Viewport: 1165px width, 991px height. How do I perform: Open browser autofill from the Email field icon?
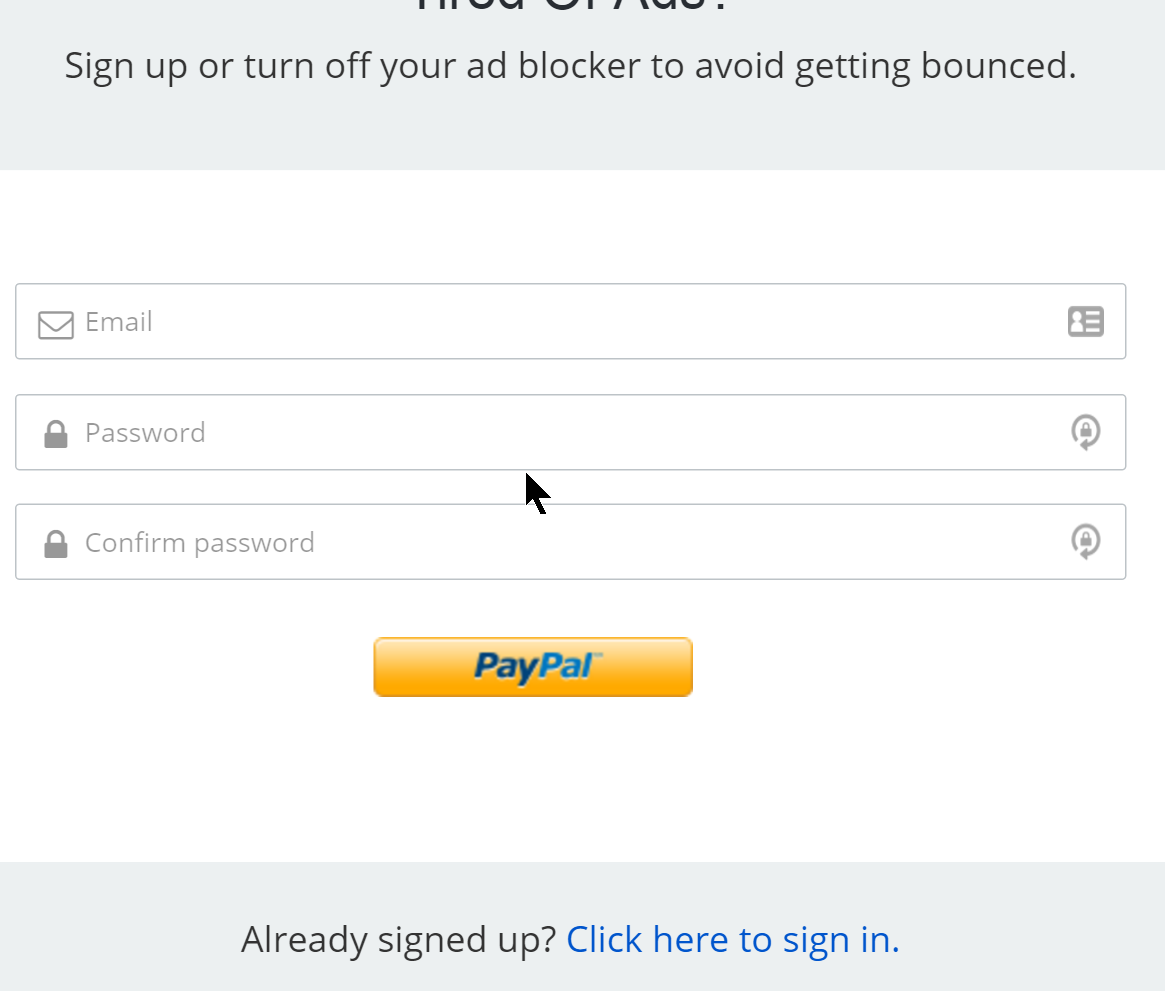click(x=1086, y=321)
